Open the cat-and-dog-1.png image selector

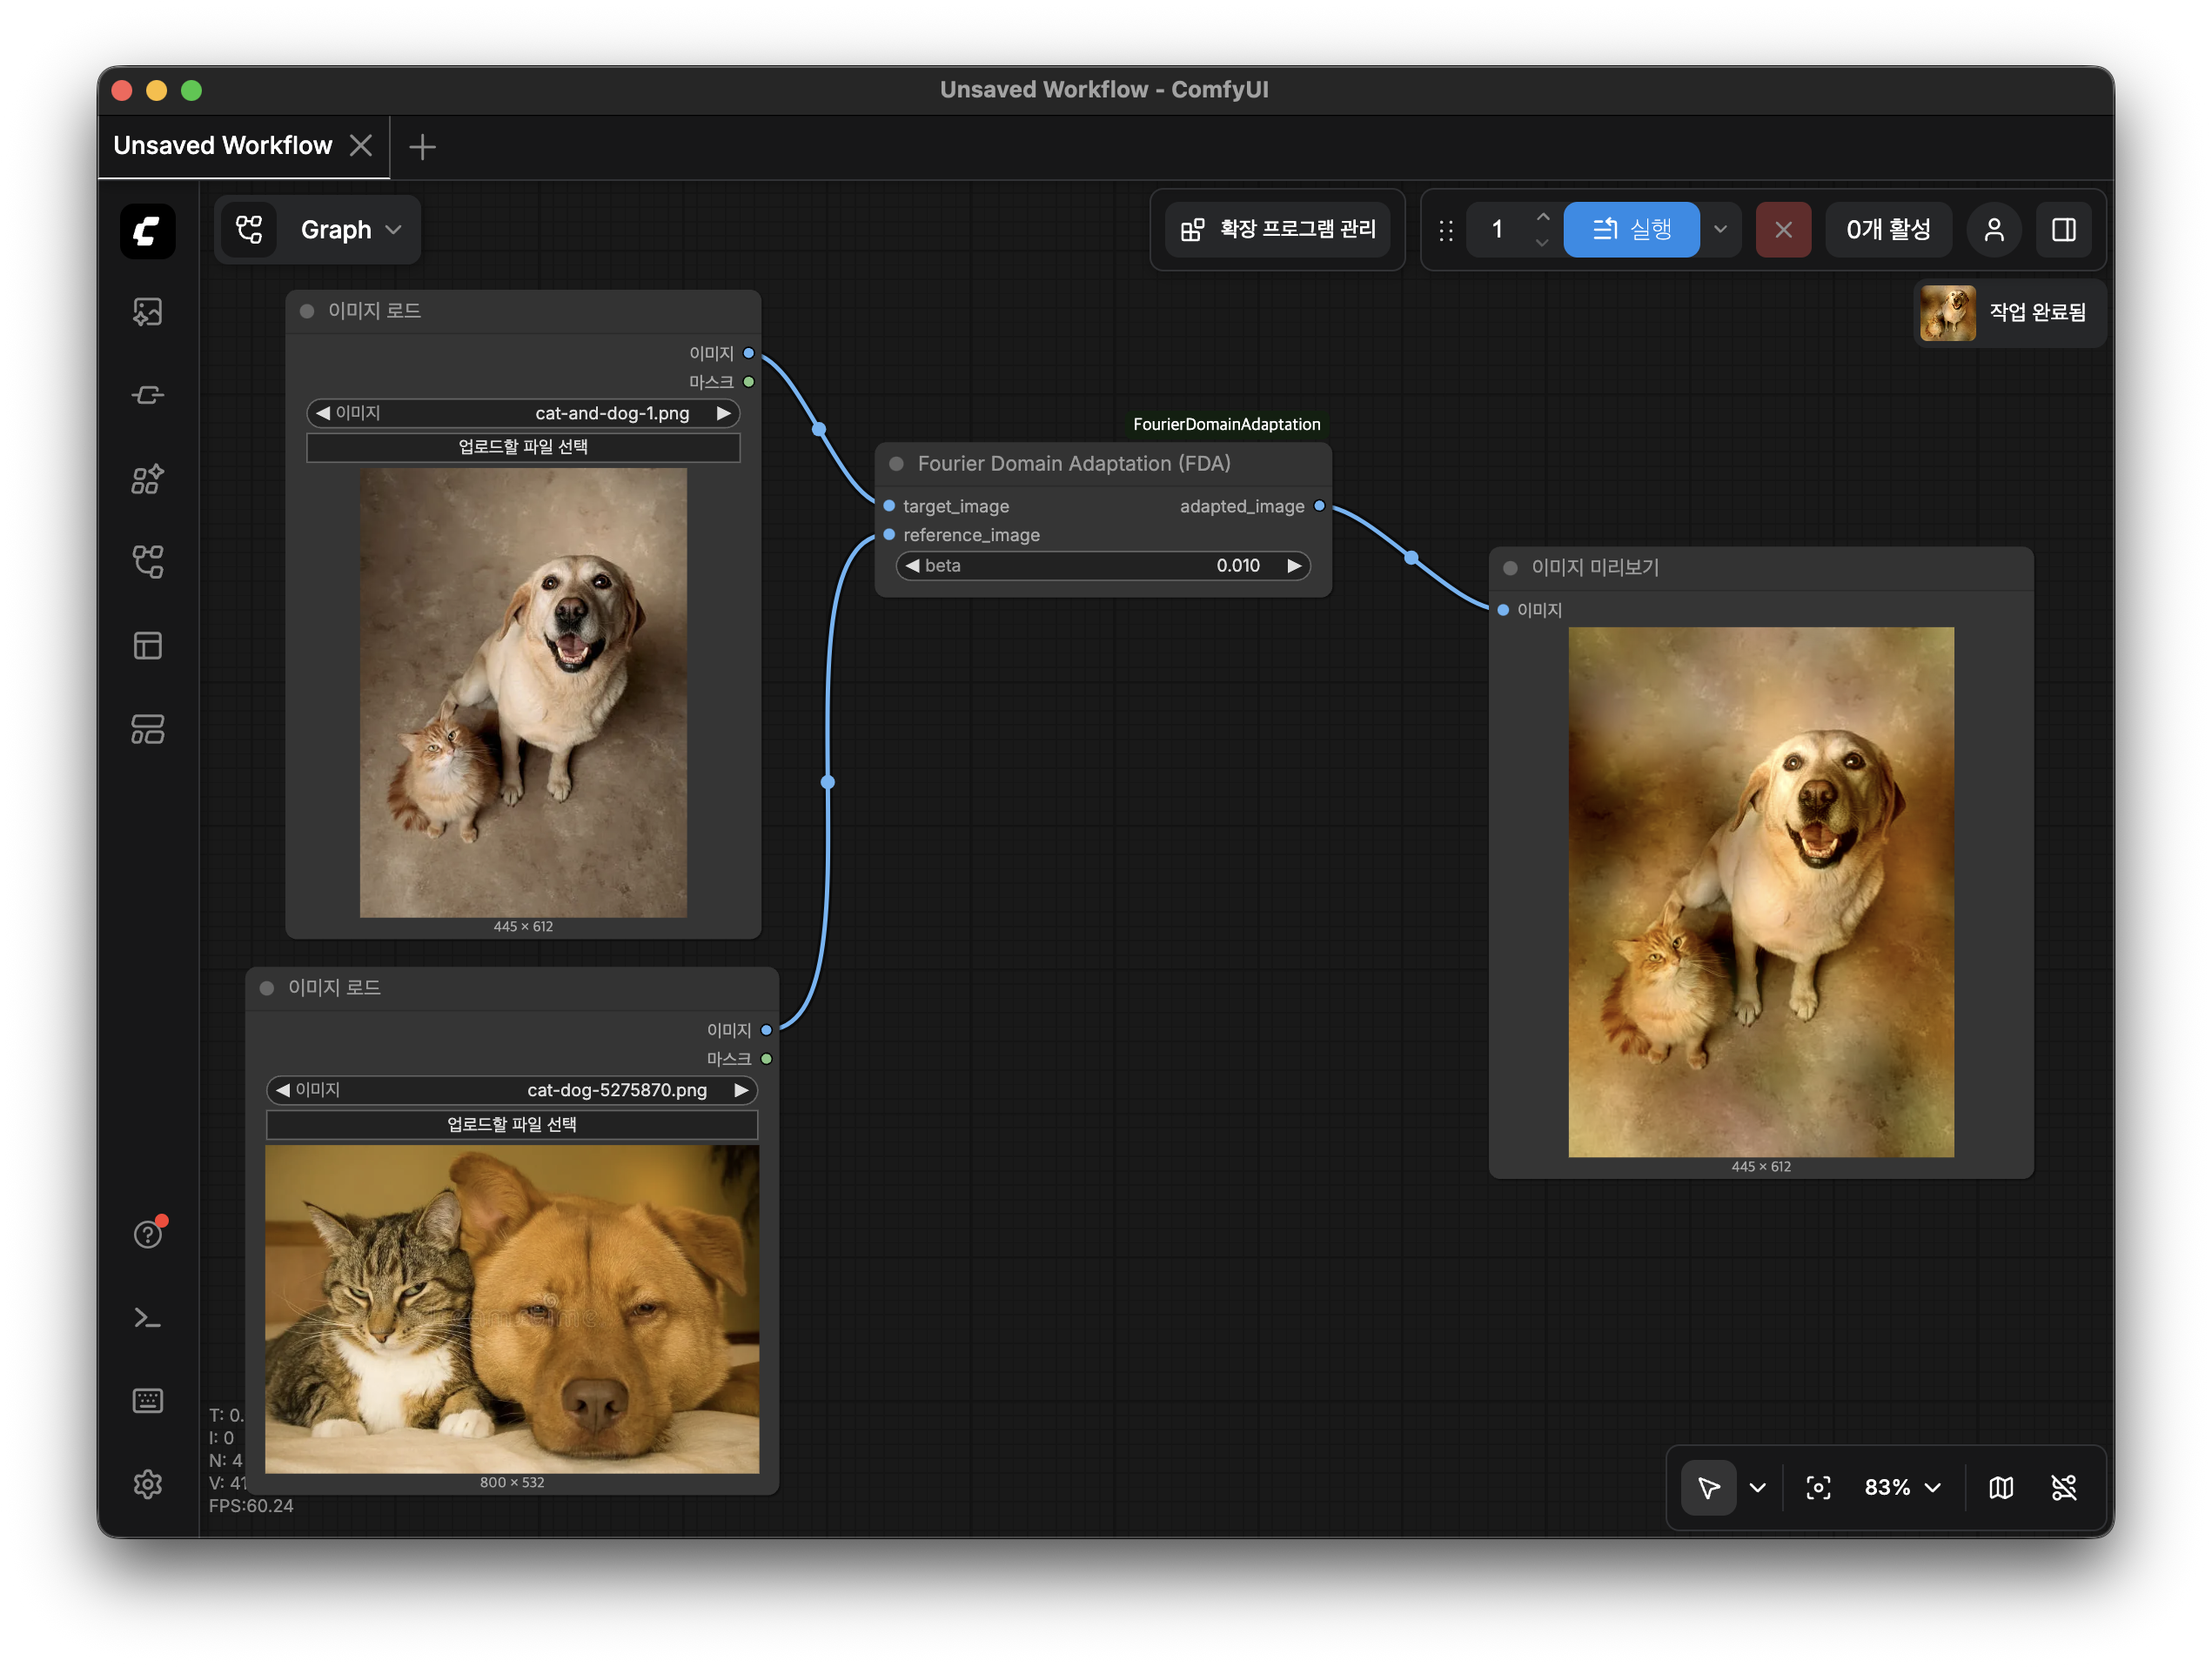tap(523, 413)
